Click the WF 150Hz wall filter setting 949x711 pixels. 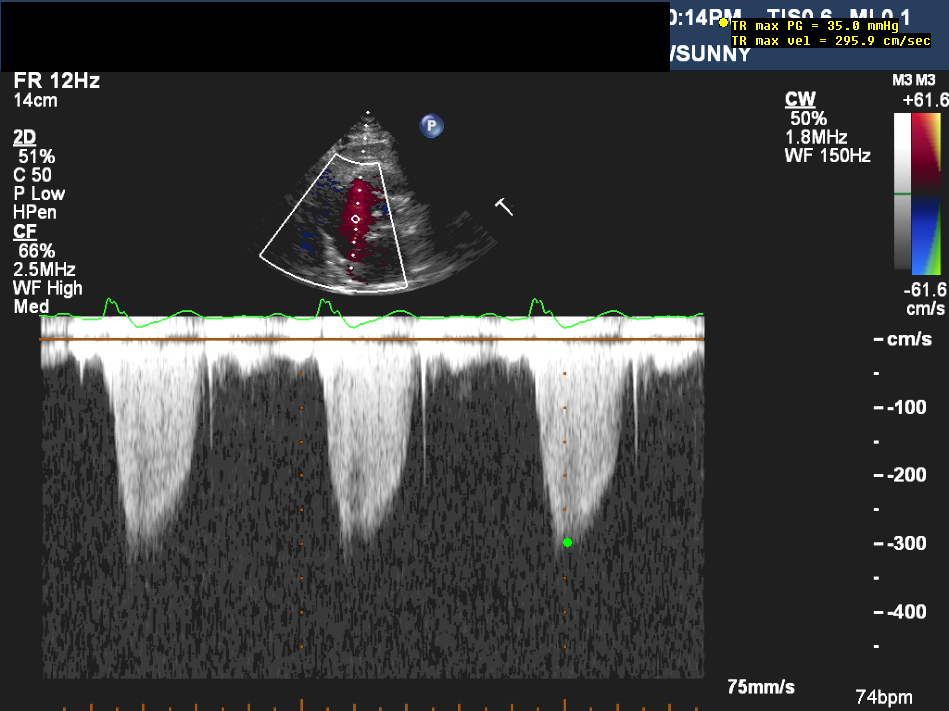[x=828, y=155]
